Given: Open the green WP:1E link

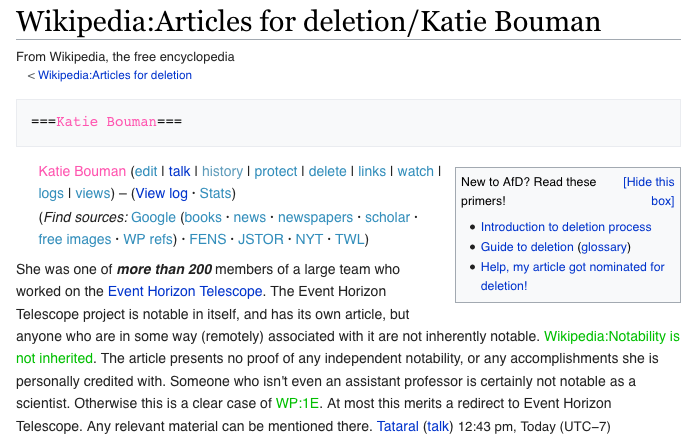Looking at the screenshot, I should click(x=297, y=403).
